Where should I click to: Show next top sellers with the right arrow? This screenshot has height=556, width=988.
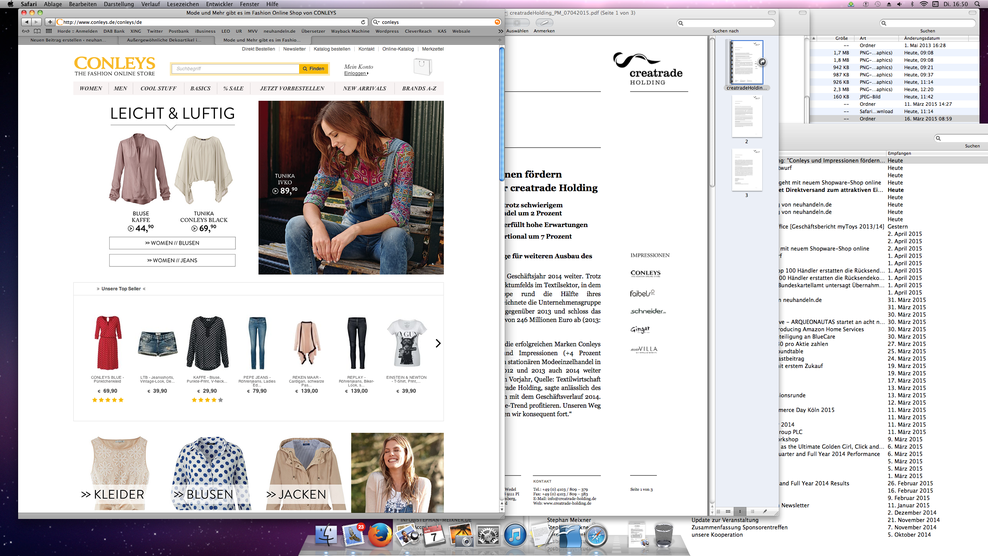click(x=438, y=343)
